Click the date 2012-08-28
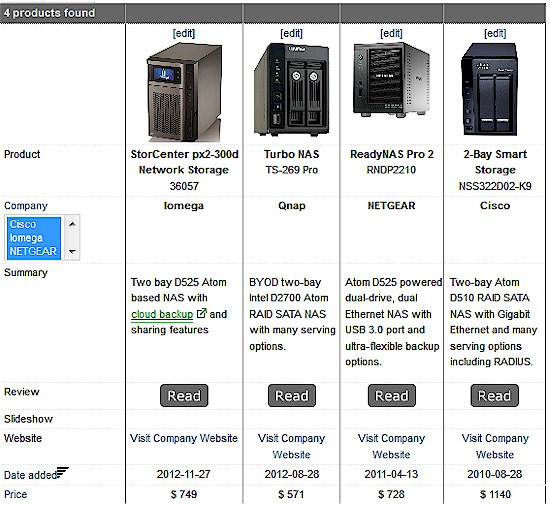This screenshot has height=505, width=550. pyautogui.click(x=291, y=474)
